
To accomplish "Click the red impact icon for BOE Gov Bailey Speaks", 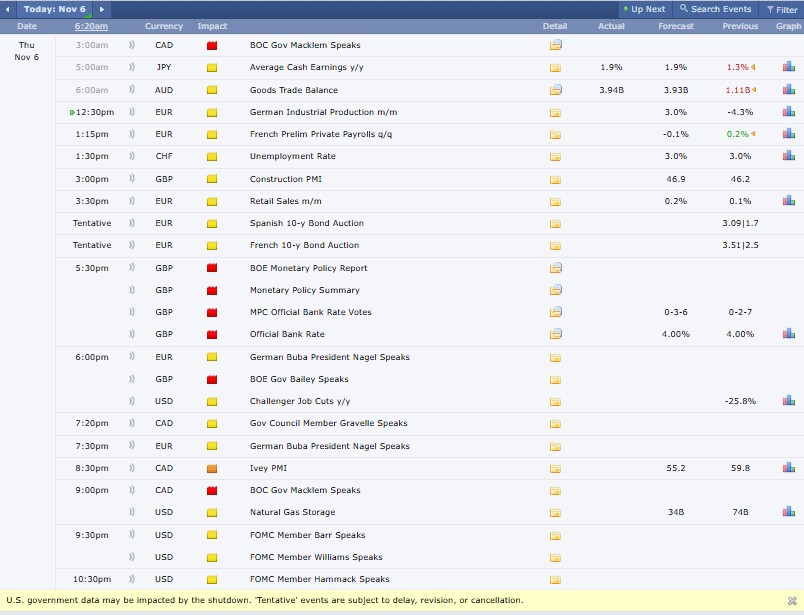I will click(212, 380).
